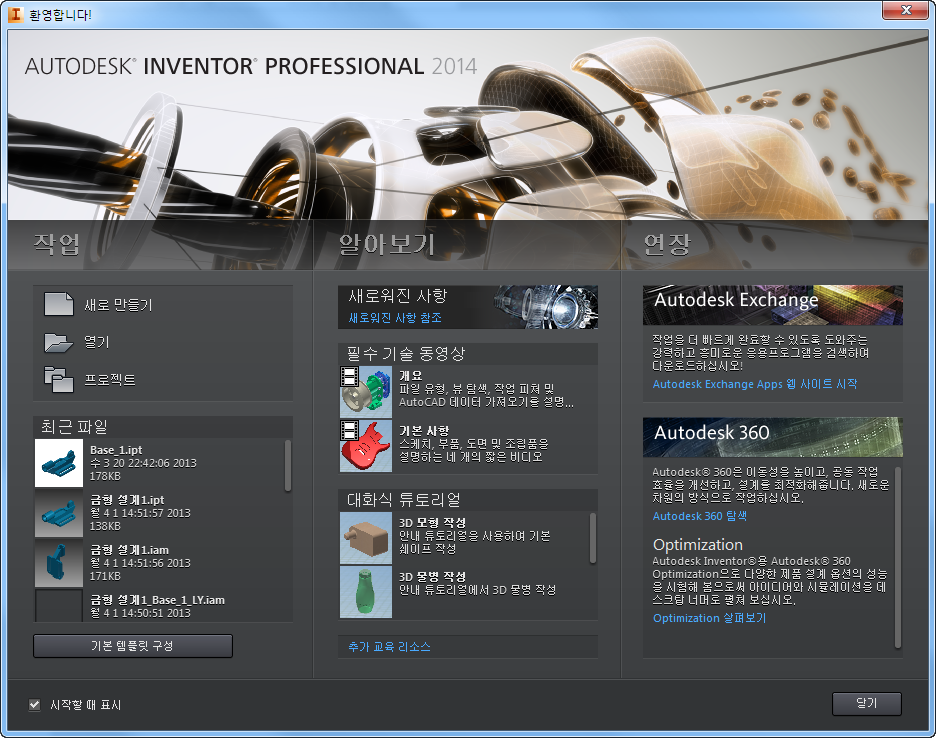Open the Optimization 살펴보기 link
Image resolution: width=936 pixels, height=738 pixels.
[x=709, y=618]
